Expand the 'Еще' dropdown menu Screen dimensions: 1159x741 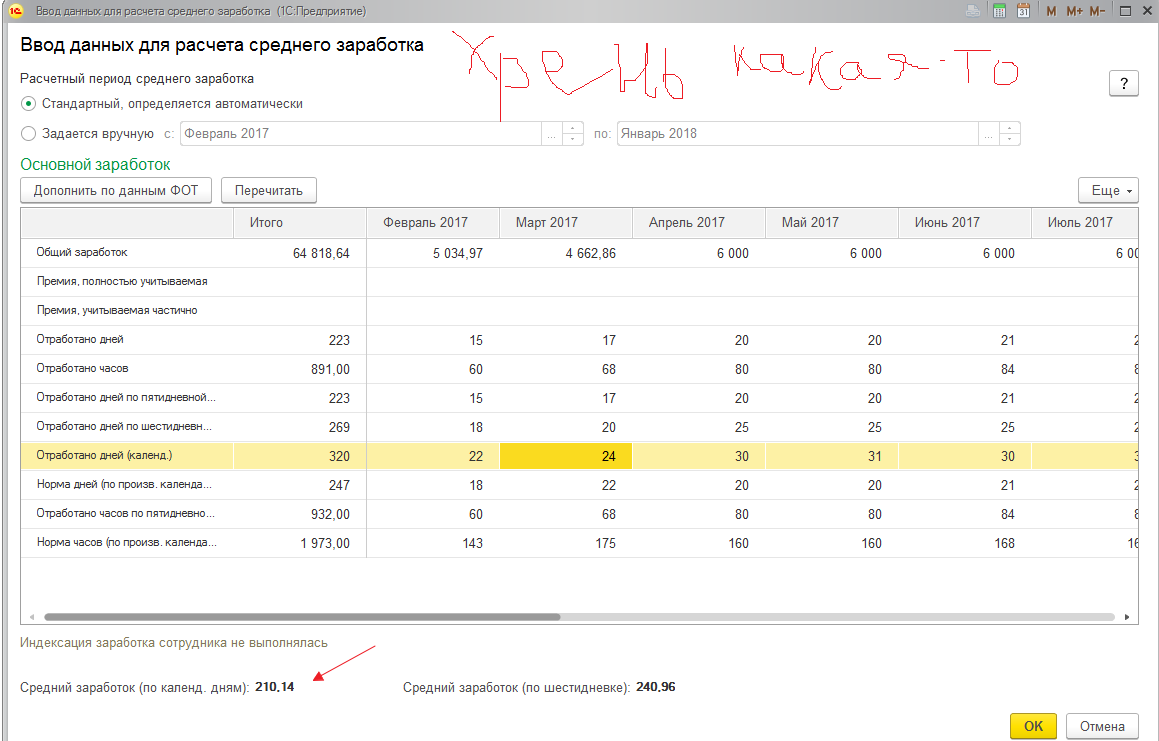tap(1108, 190)
